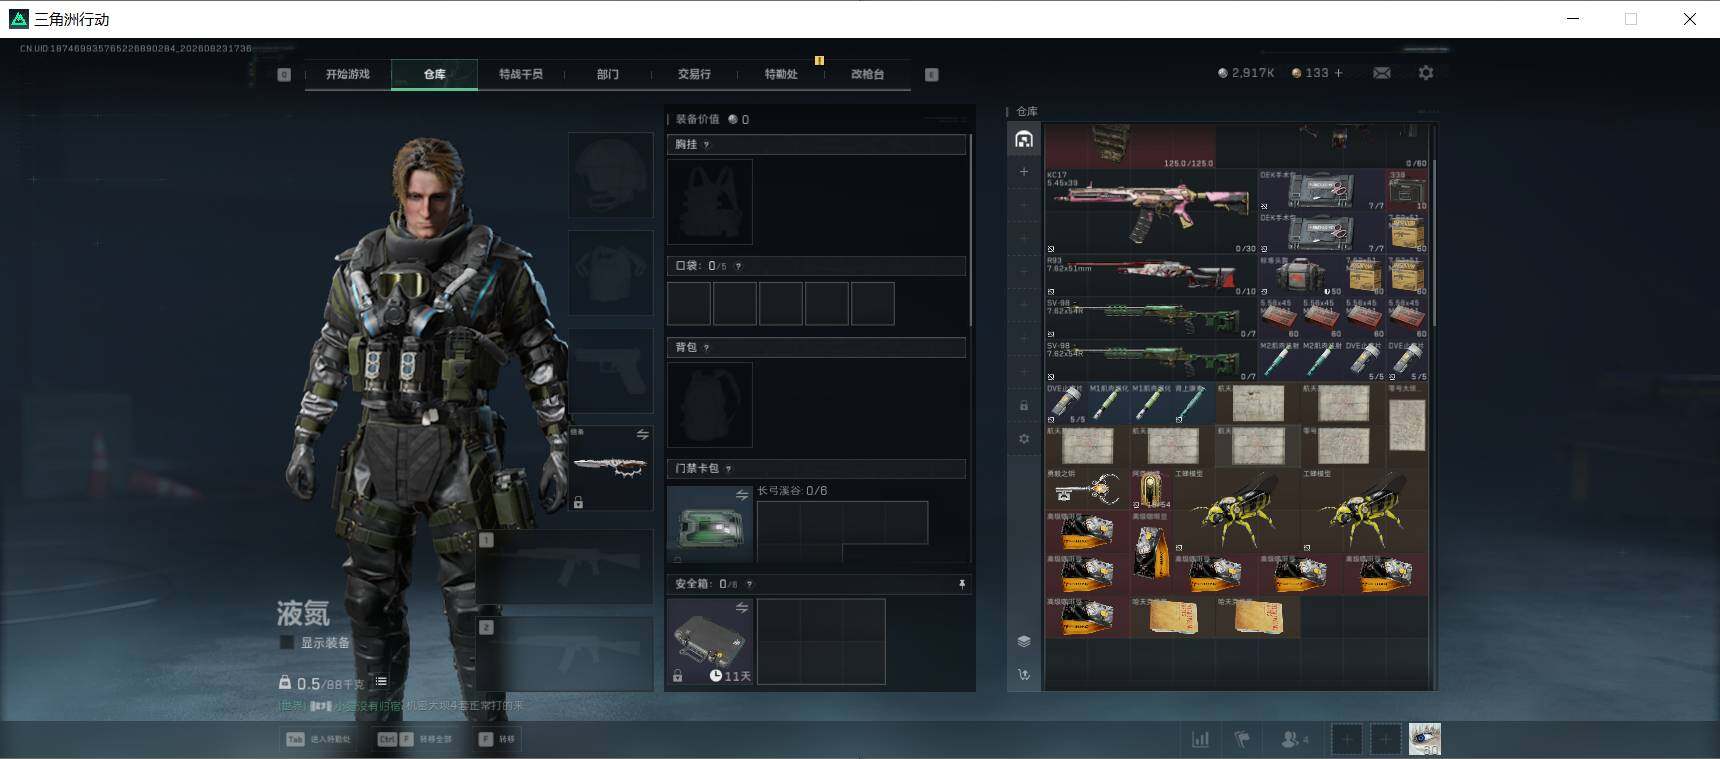The width and height of the screenshot is (1720, 759).
Task: Open the help icon beside 胸挂
Action: click(706, 145)
